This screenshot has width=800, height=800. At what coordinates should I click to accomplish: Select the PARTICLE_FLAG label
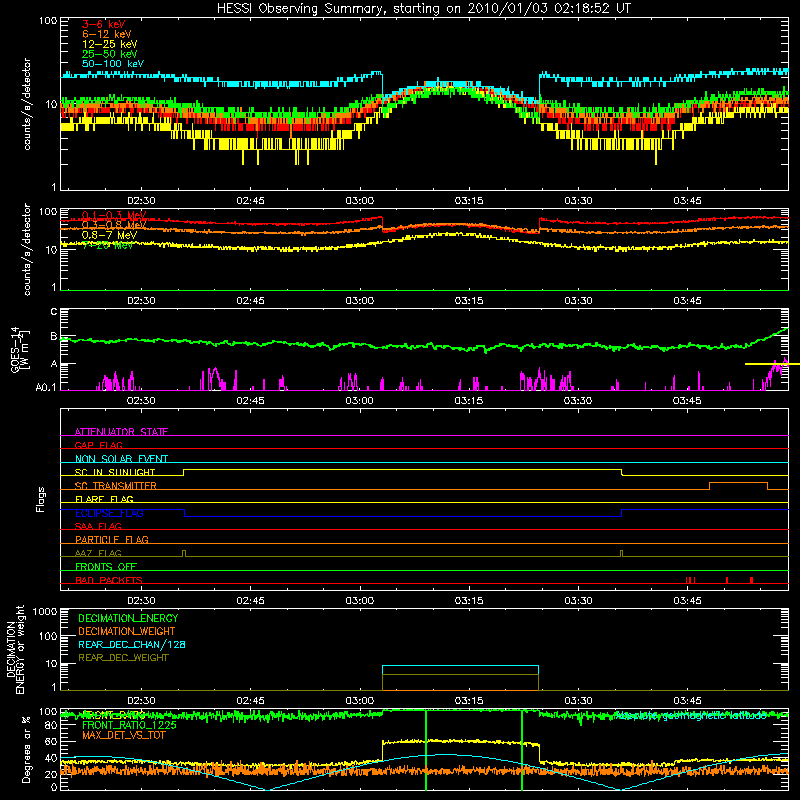112,539
